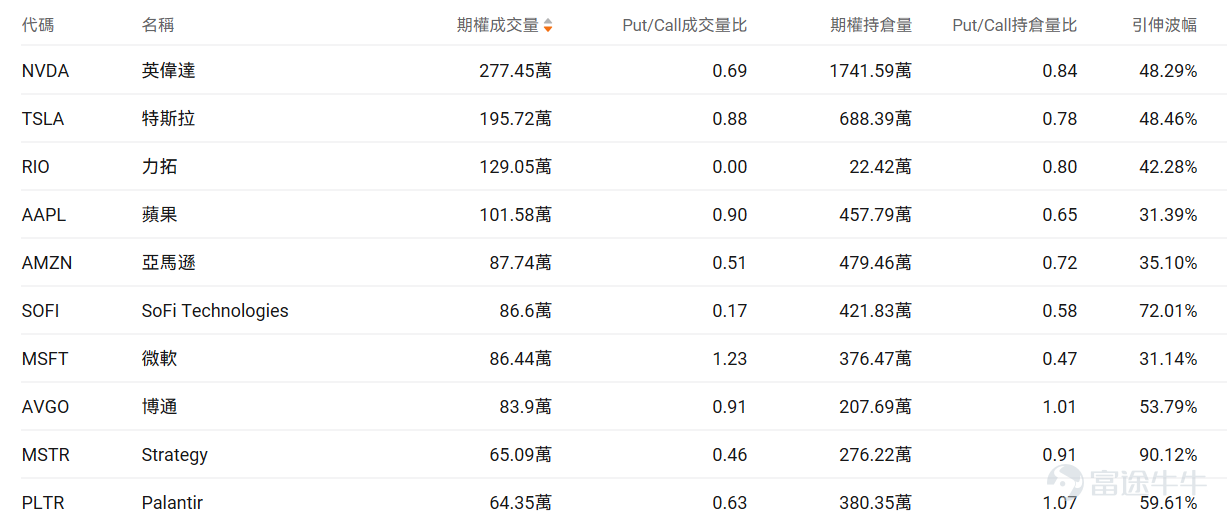This screenshot has width=1227, height=519.
Task: Click AVGO implied volatility 53.79%
Action: (1168, 407)
